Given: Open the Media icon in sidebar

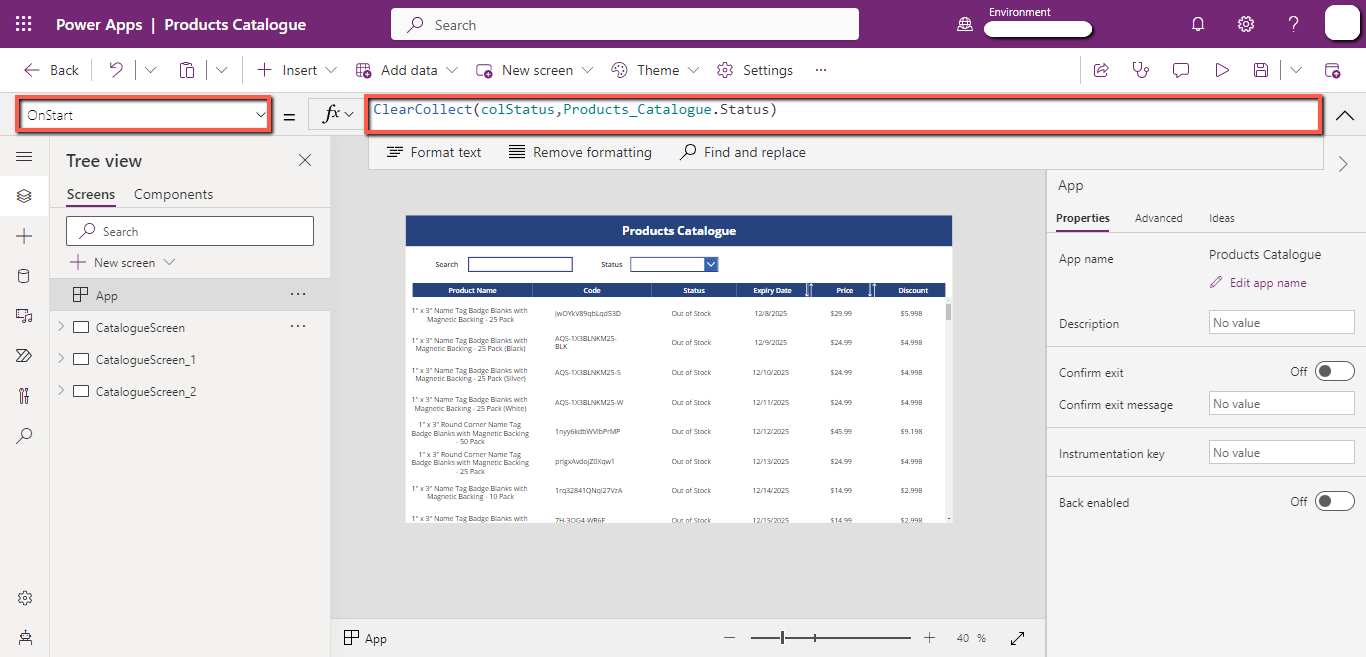Looking at the screenshot, I should pos(24,316).
